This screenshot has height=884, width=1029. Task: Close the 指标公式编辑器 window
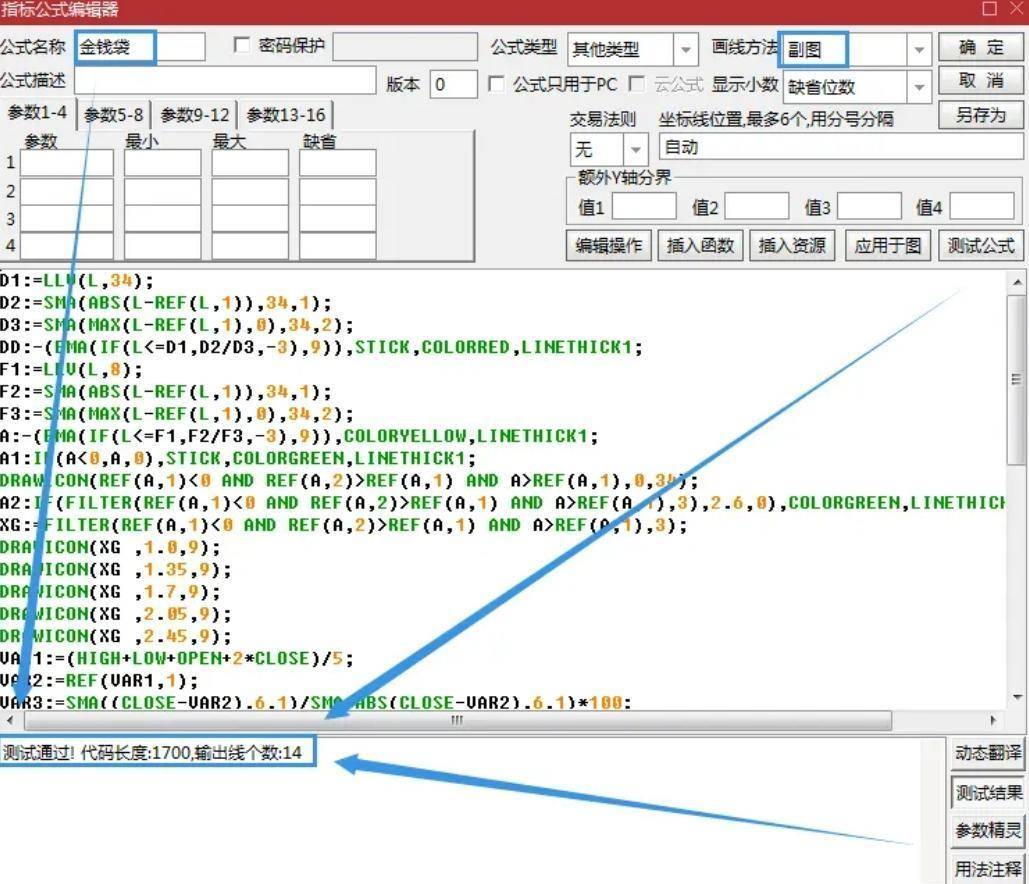click(x=1017, y=9)
